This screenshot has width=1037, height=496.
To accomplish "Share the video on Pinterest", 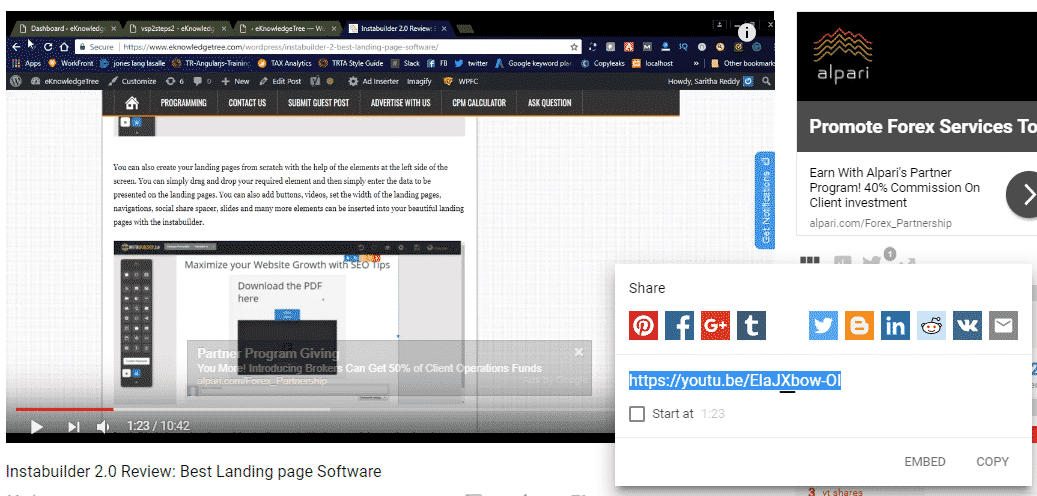I will tap(643, 325).
